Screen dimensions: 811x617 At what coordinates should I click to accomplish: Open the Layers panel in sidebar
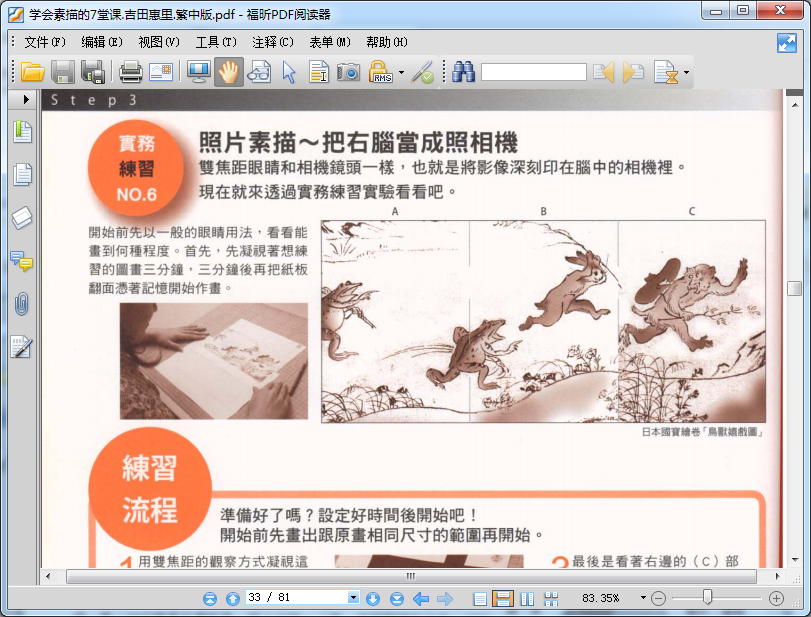[x=22, y=218]
